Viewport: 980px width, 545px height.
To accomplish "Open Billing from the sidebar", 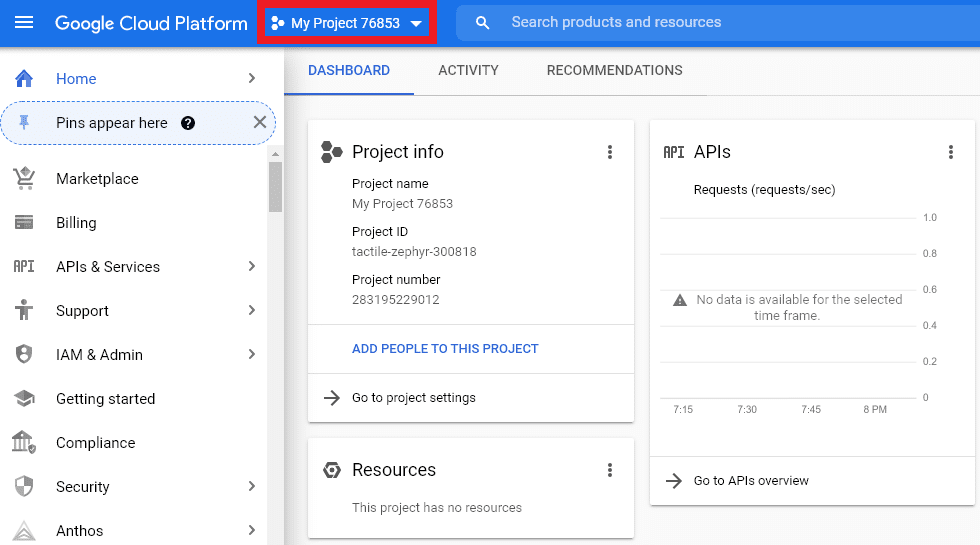I will click(x=76, y=223).
